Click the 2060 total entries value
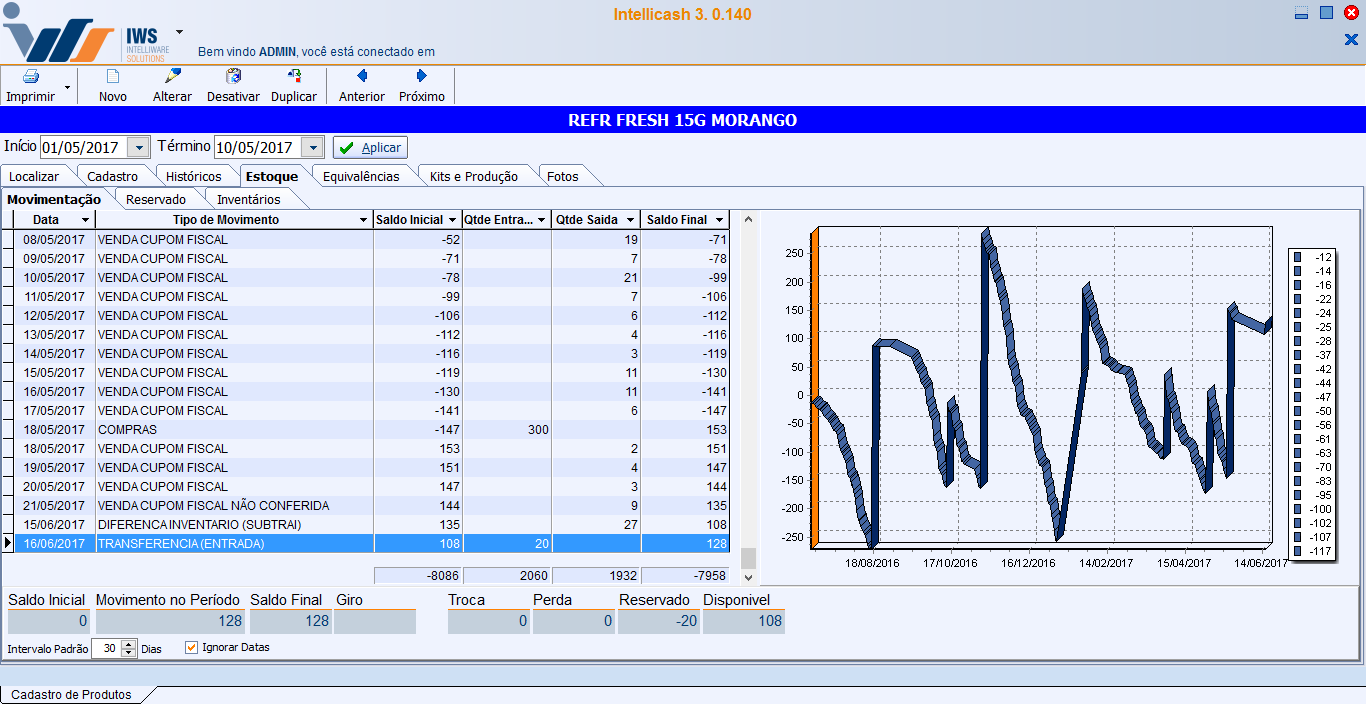Viewport: 1366px width, 704px height. (x=507, y=576)
